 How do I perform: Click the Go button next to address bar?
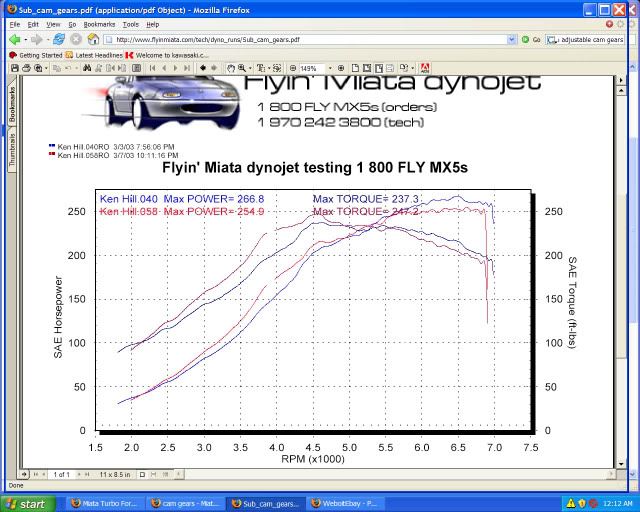(531, 40)
